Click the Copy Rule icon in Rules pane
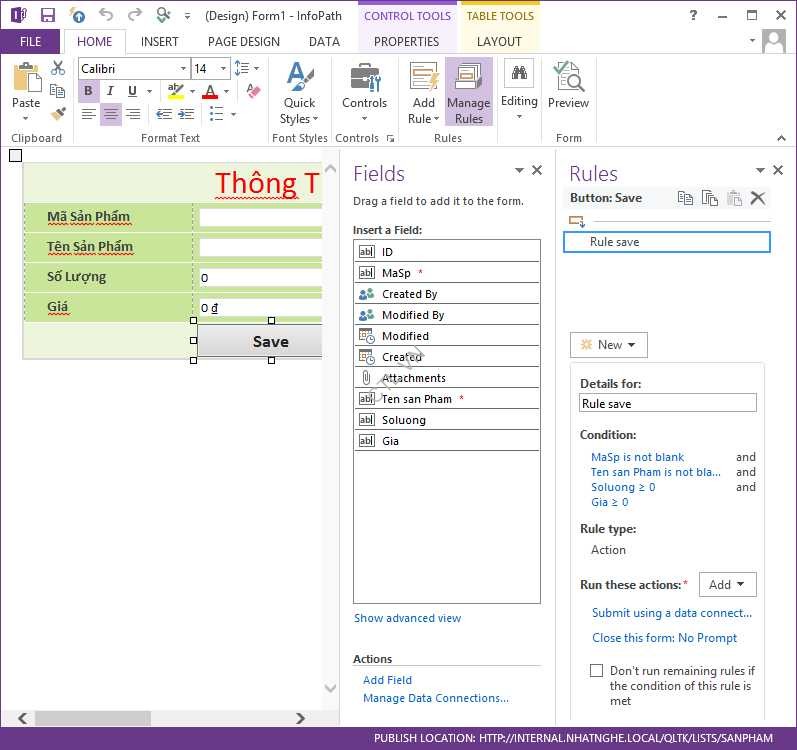 tap(685, 198)
